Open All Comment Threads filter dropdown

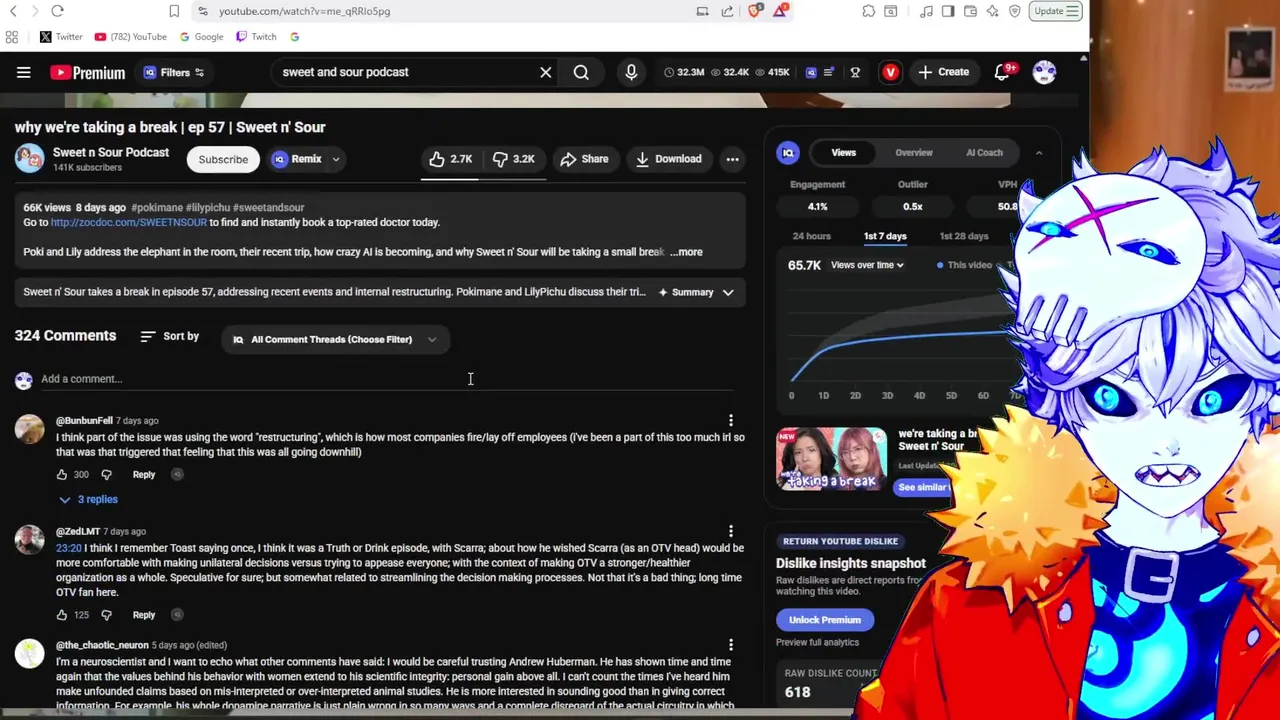[x=334, y=339]
